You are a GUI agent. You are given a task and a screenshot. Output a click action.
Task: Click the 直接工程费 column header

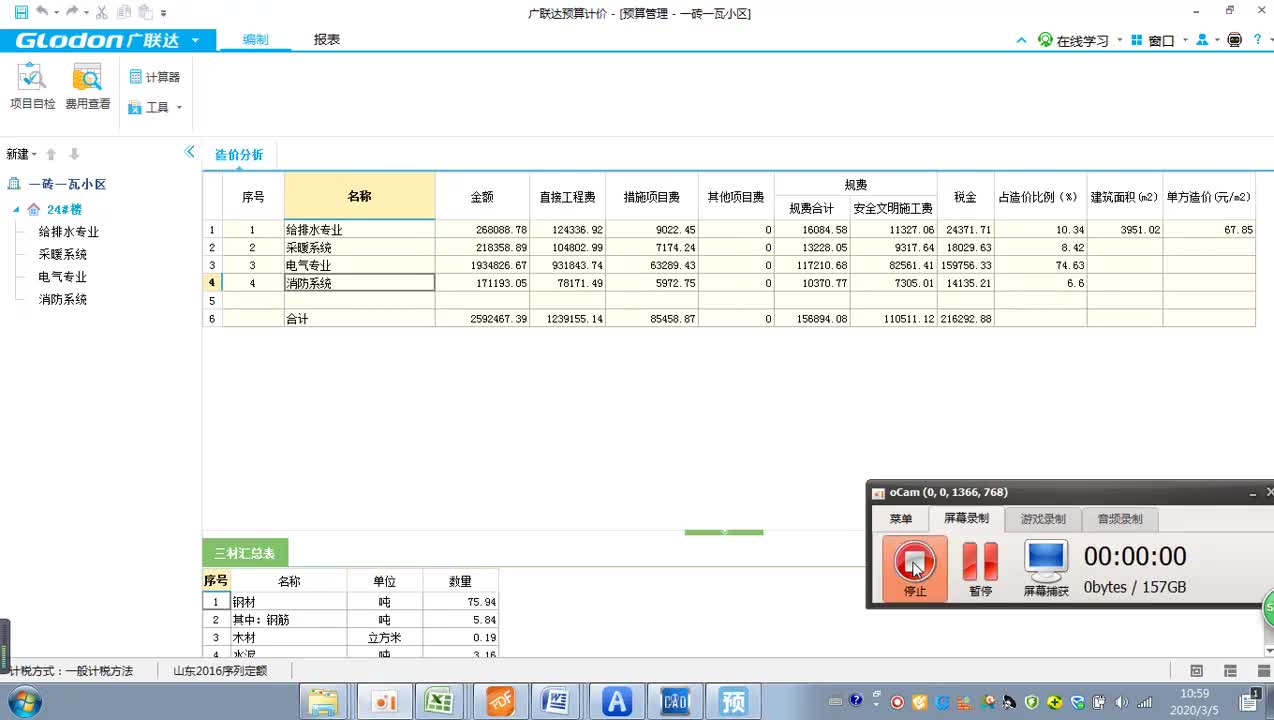[x=567, y=196]
